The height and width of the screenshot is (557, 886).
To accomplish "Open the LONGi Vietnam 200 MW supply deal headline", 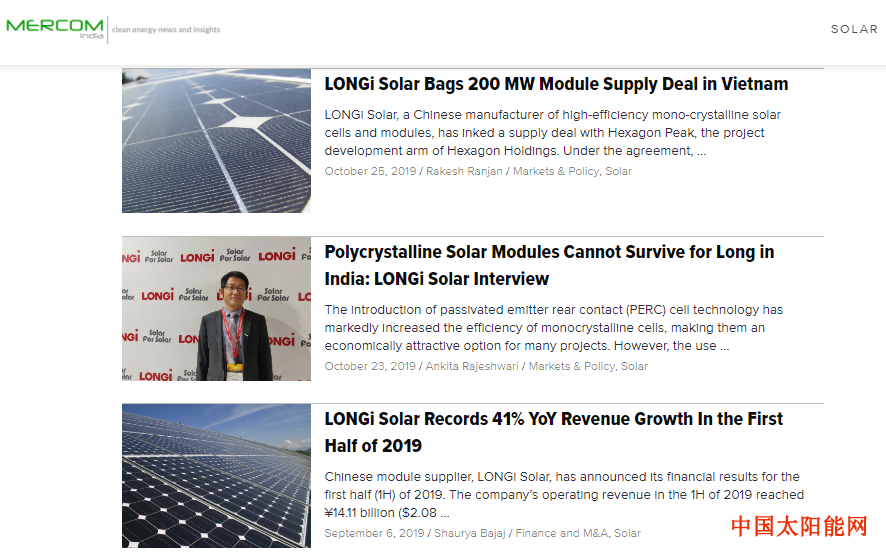I will point(556,84).
